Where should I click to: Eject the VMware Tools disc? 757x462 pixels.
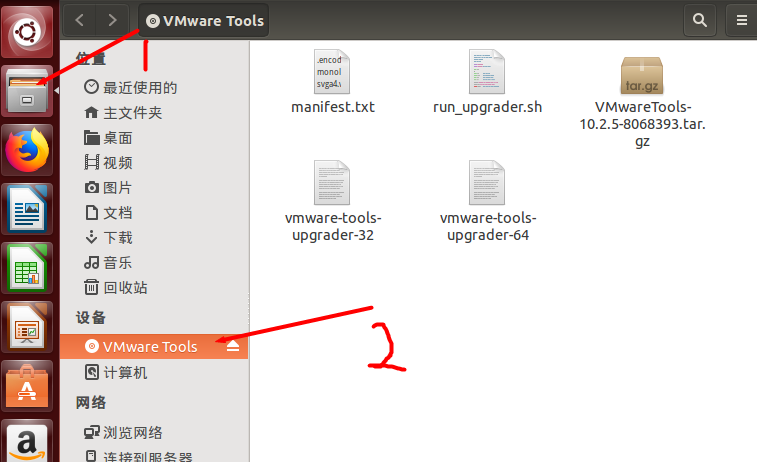click(233, 346)
